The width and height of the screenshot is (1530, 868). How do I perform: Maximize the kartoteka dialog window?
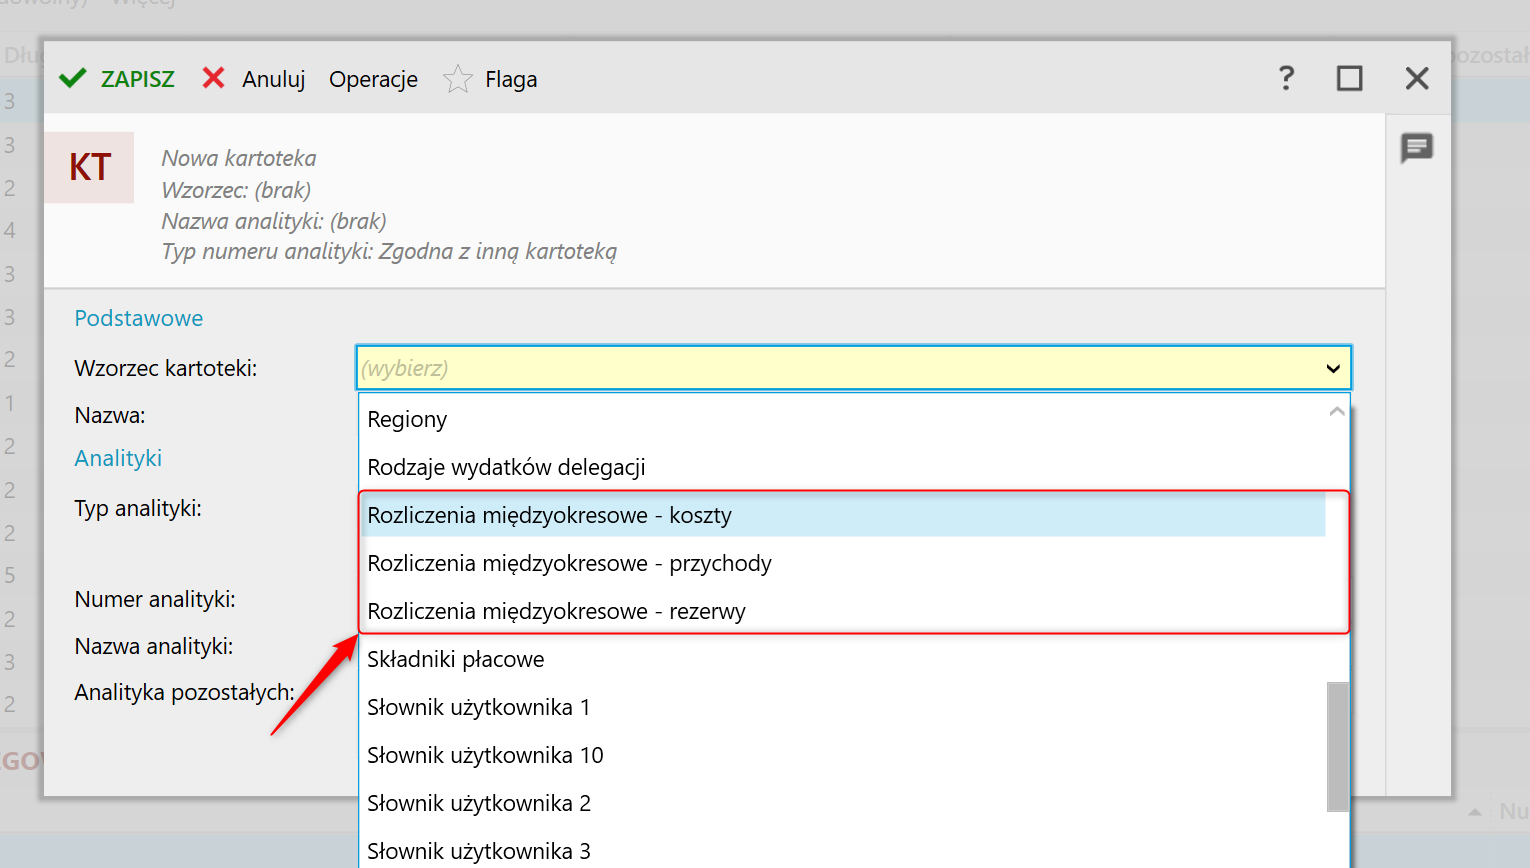pos(1350,78)
